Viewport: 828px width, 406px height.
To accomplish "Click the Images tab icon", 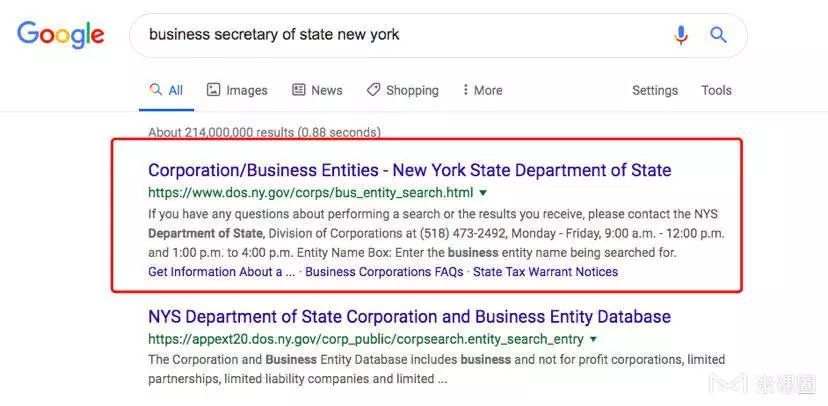I will 213,90.
